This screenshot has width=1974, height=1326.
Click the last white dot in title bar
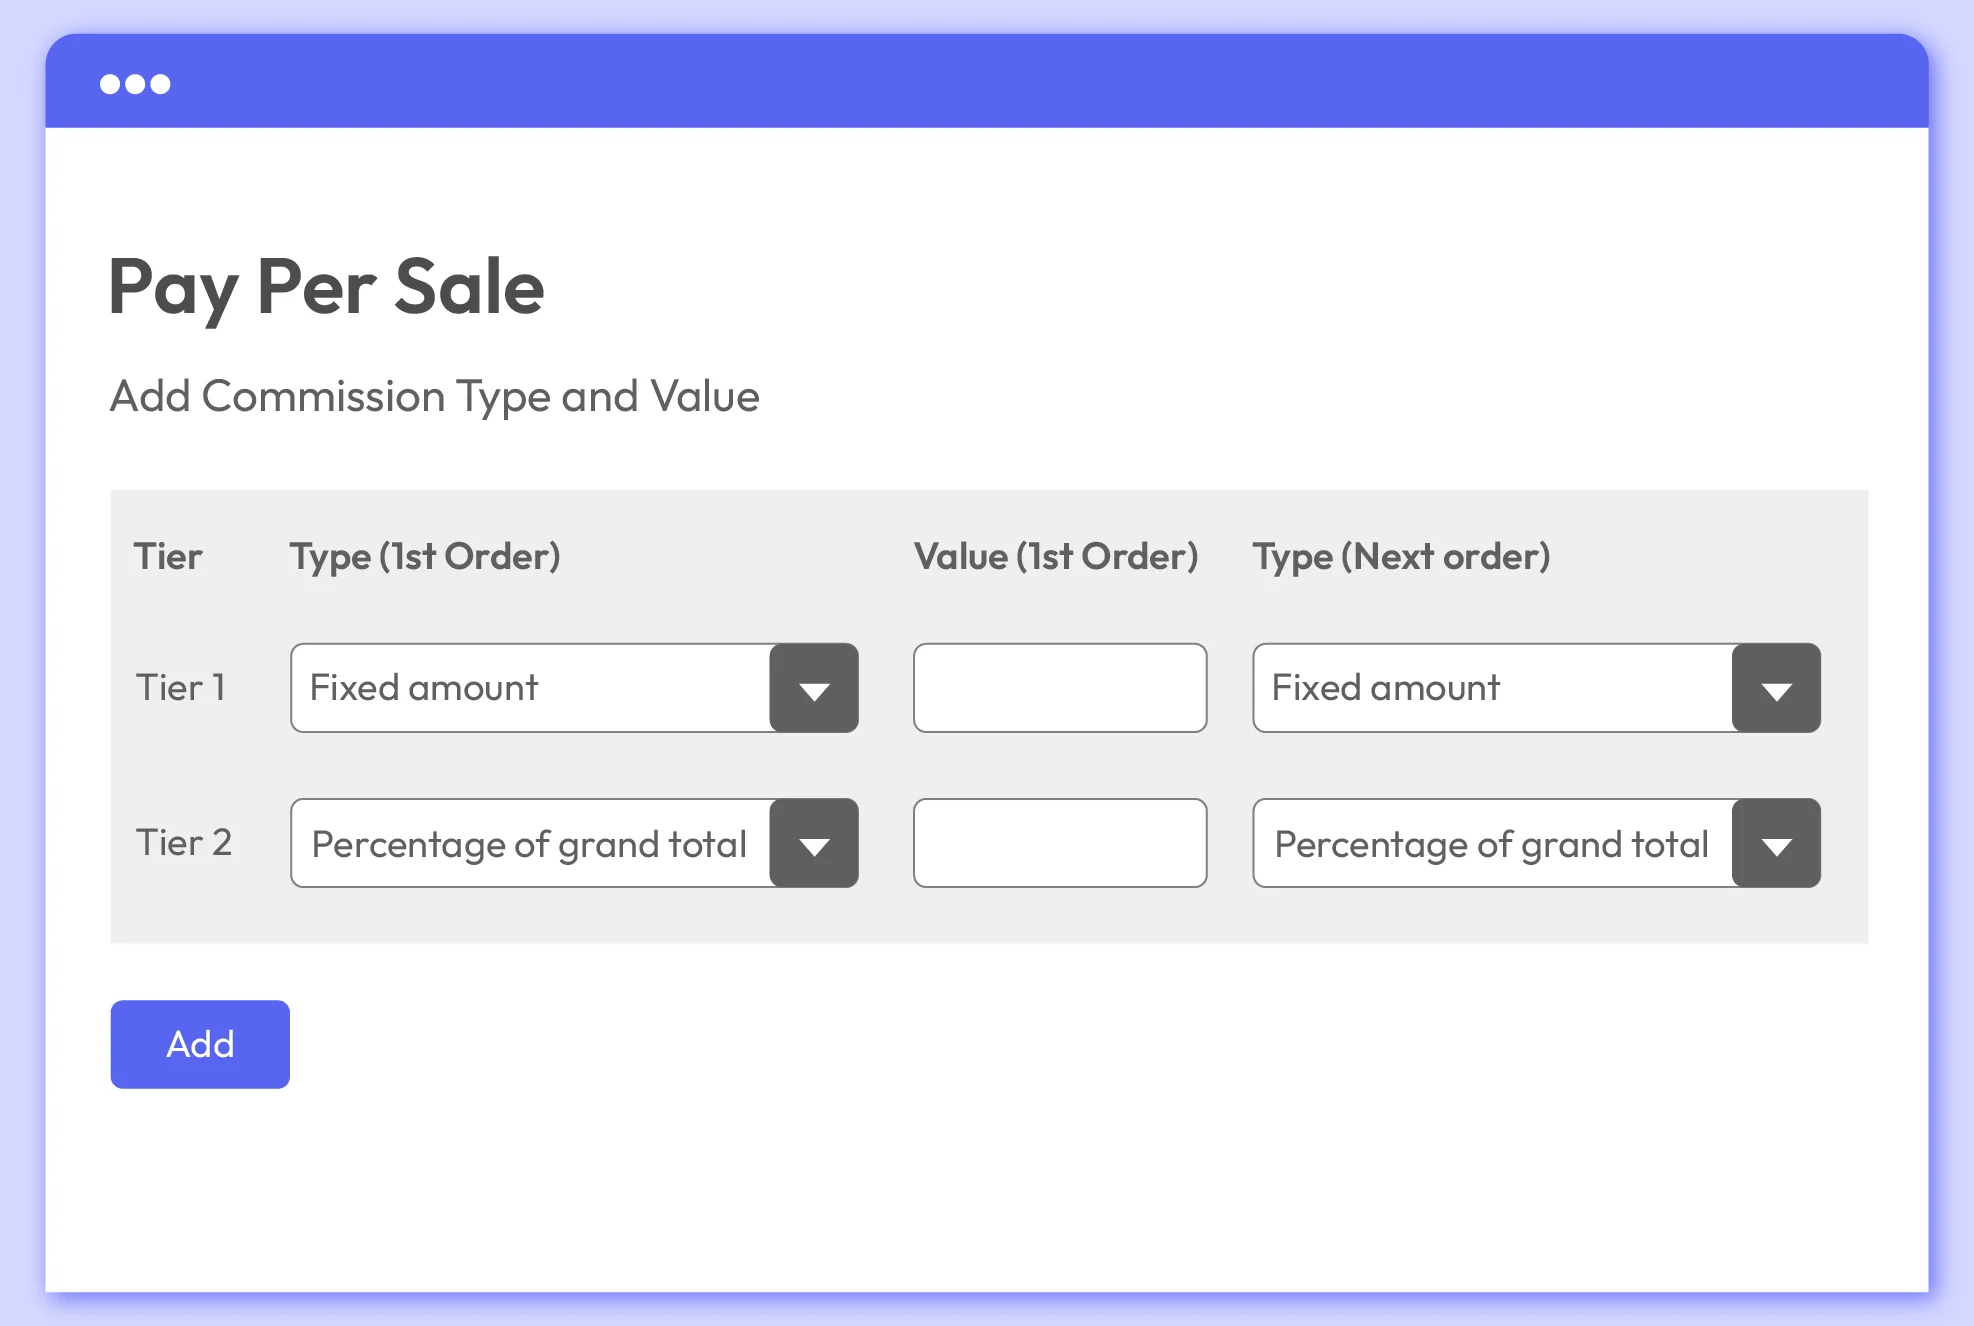pos(160,84)
